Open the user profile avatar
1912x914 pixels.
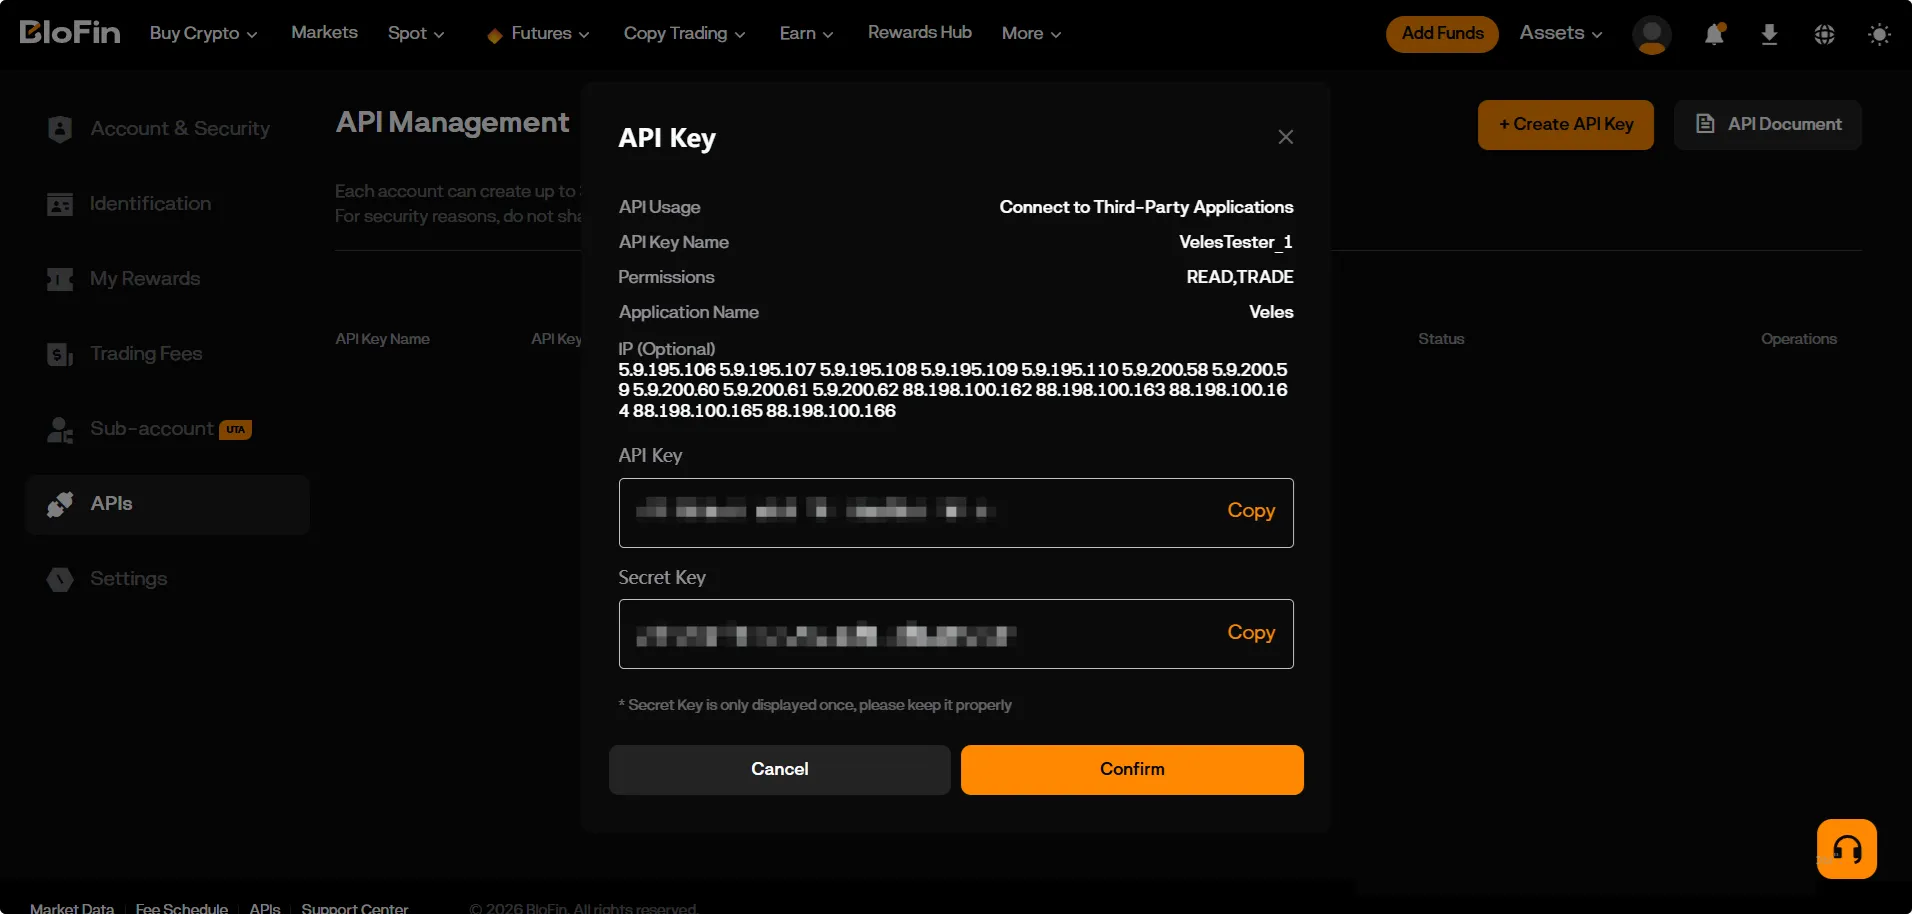click(1651, 34)
